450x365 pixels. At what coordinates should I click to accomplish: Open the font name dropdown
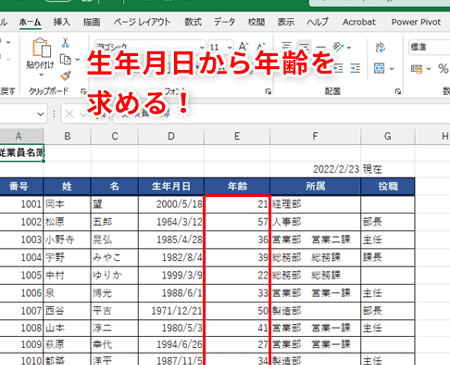[x=202, y=47]
